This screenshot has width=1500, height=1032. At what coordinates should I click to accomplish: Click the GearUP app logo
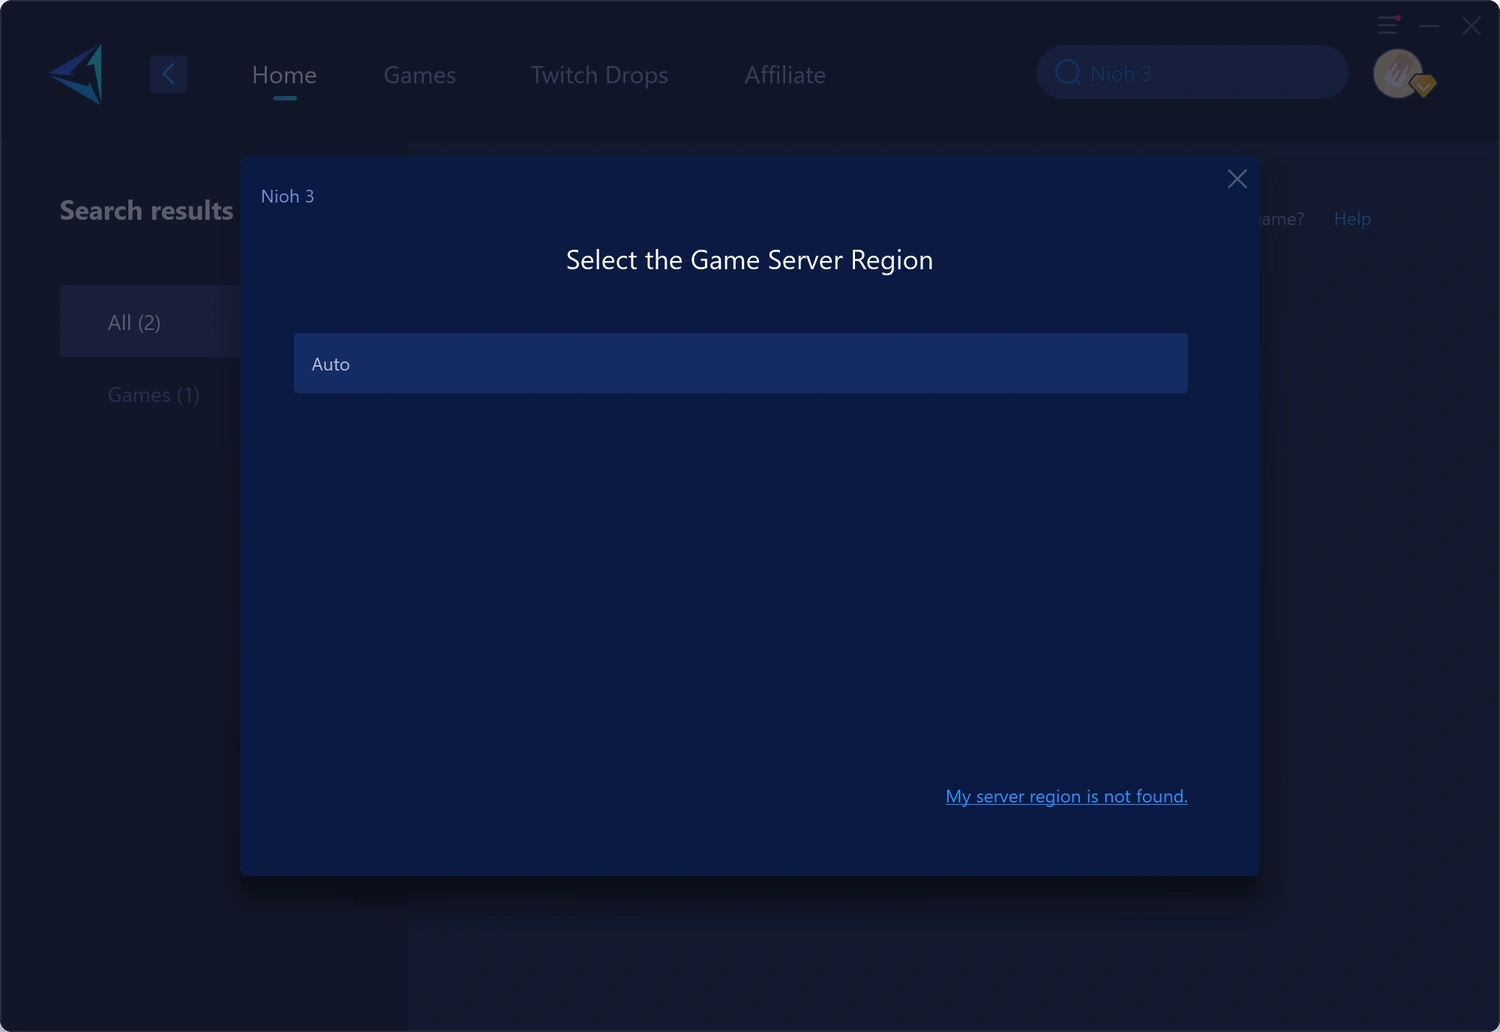[77, 74]
